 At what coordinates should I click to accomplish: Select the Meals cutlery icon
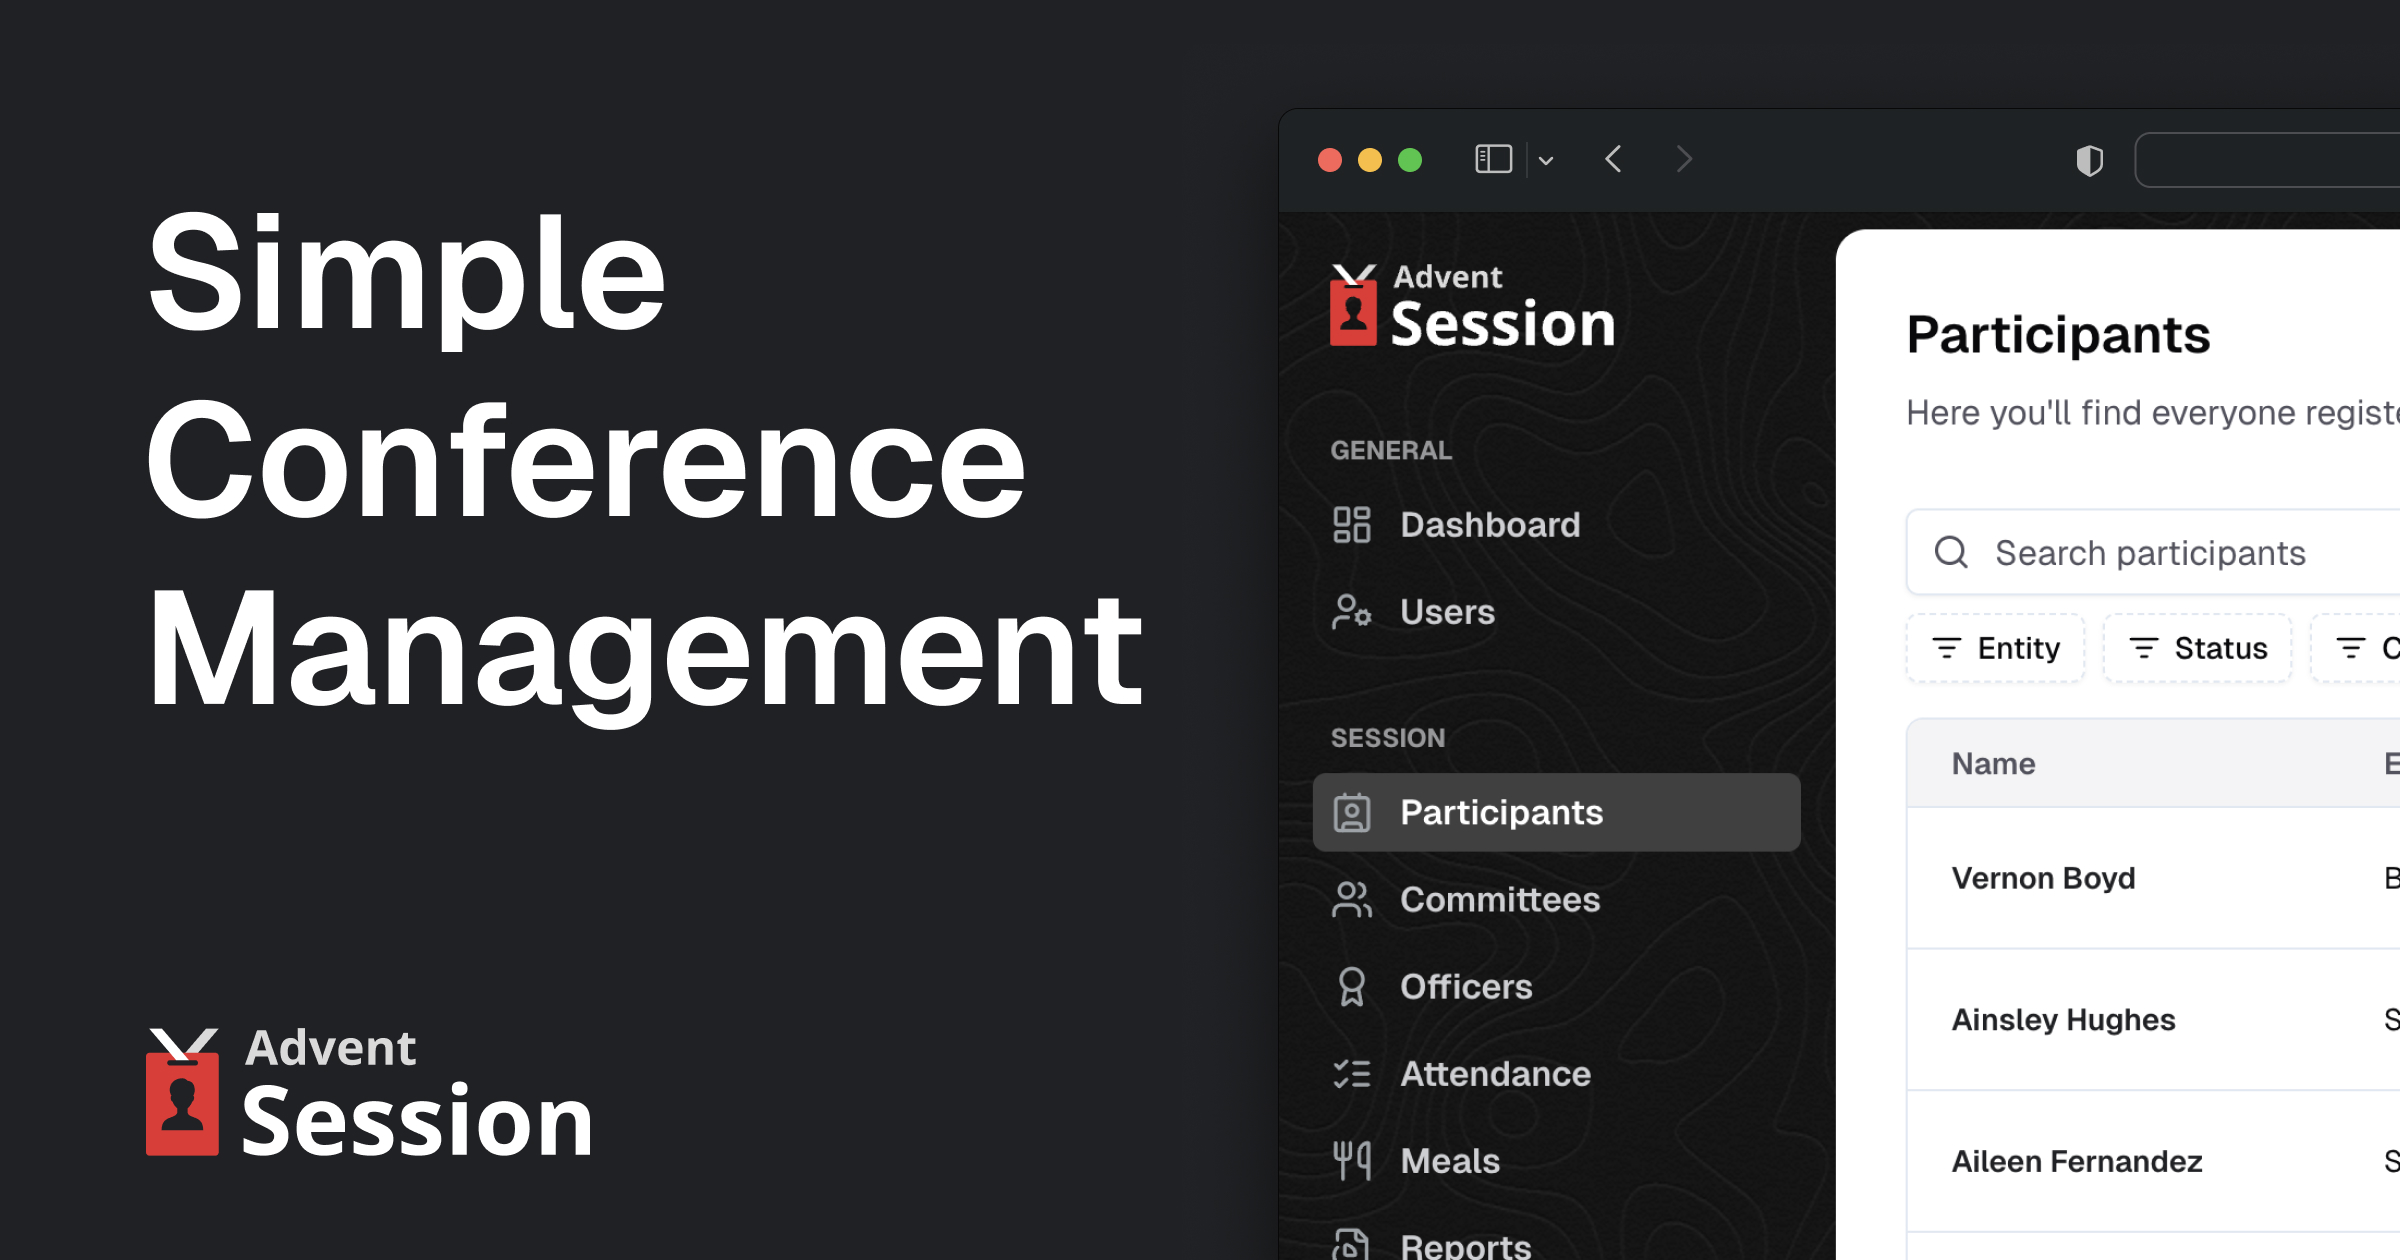[1351, 1160]
